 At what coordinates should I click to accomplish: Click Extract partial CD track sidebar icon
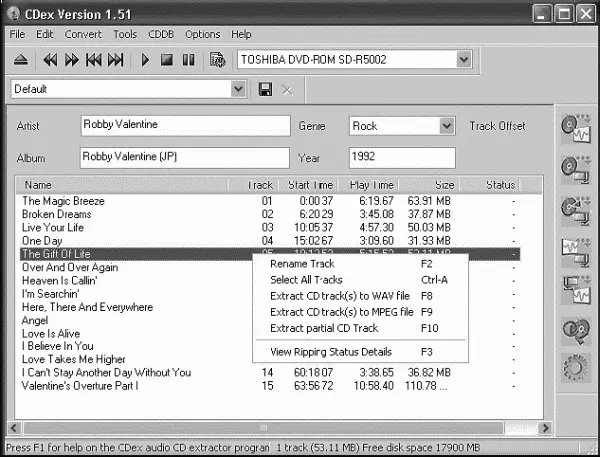tap(576, 211)
